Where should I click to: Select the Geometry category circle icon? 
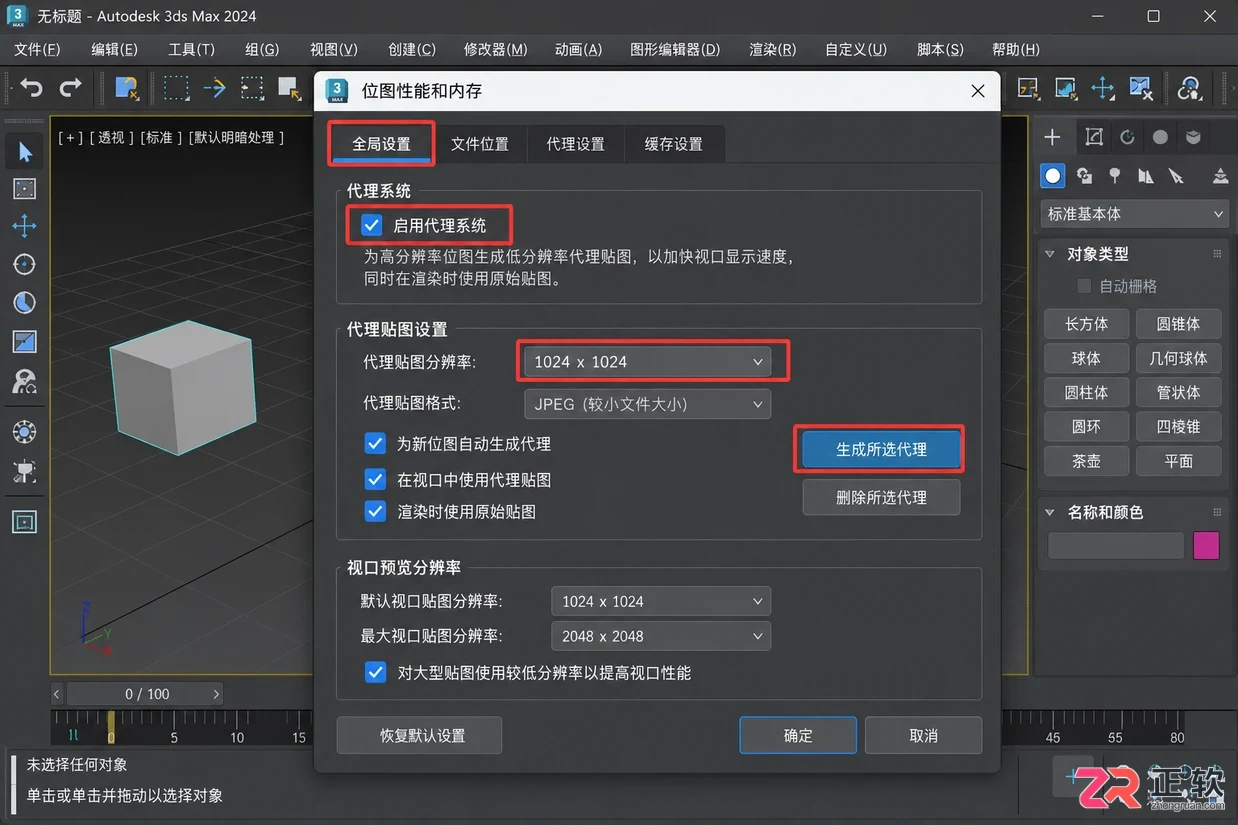pos(1053,176)
